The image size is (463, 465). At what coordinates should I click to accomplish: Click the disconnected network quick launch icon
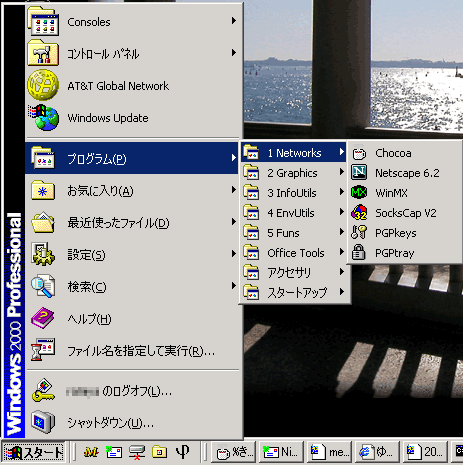[x=137, y=452]
